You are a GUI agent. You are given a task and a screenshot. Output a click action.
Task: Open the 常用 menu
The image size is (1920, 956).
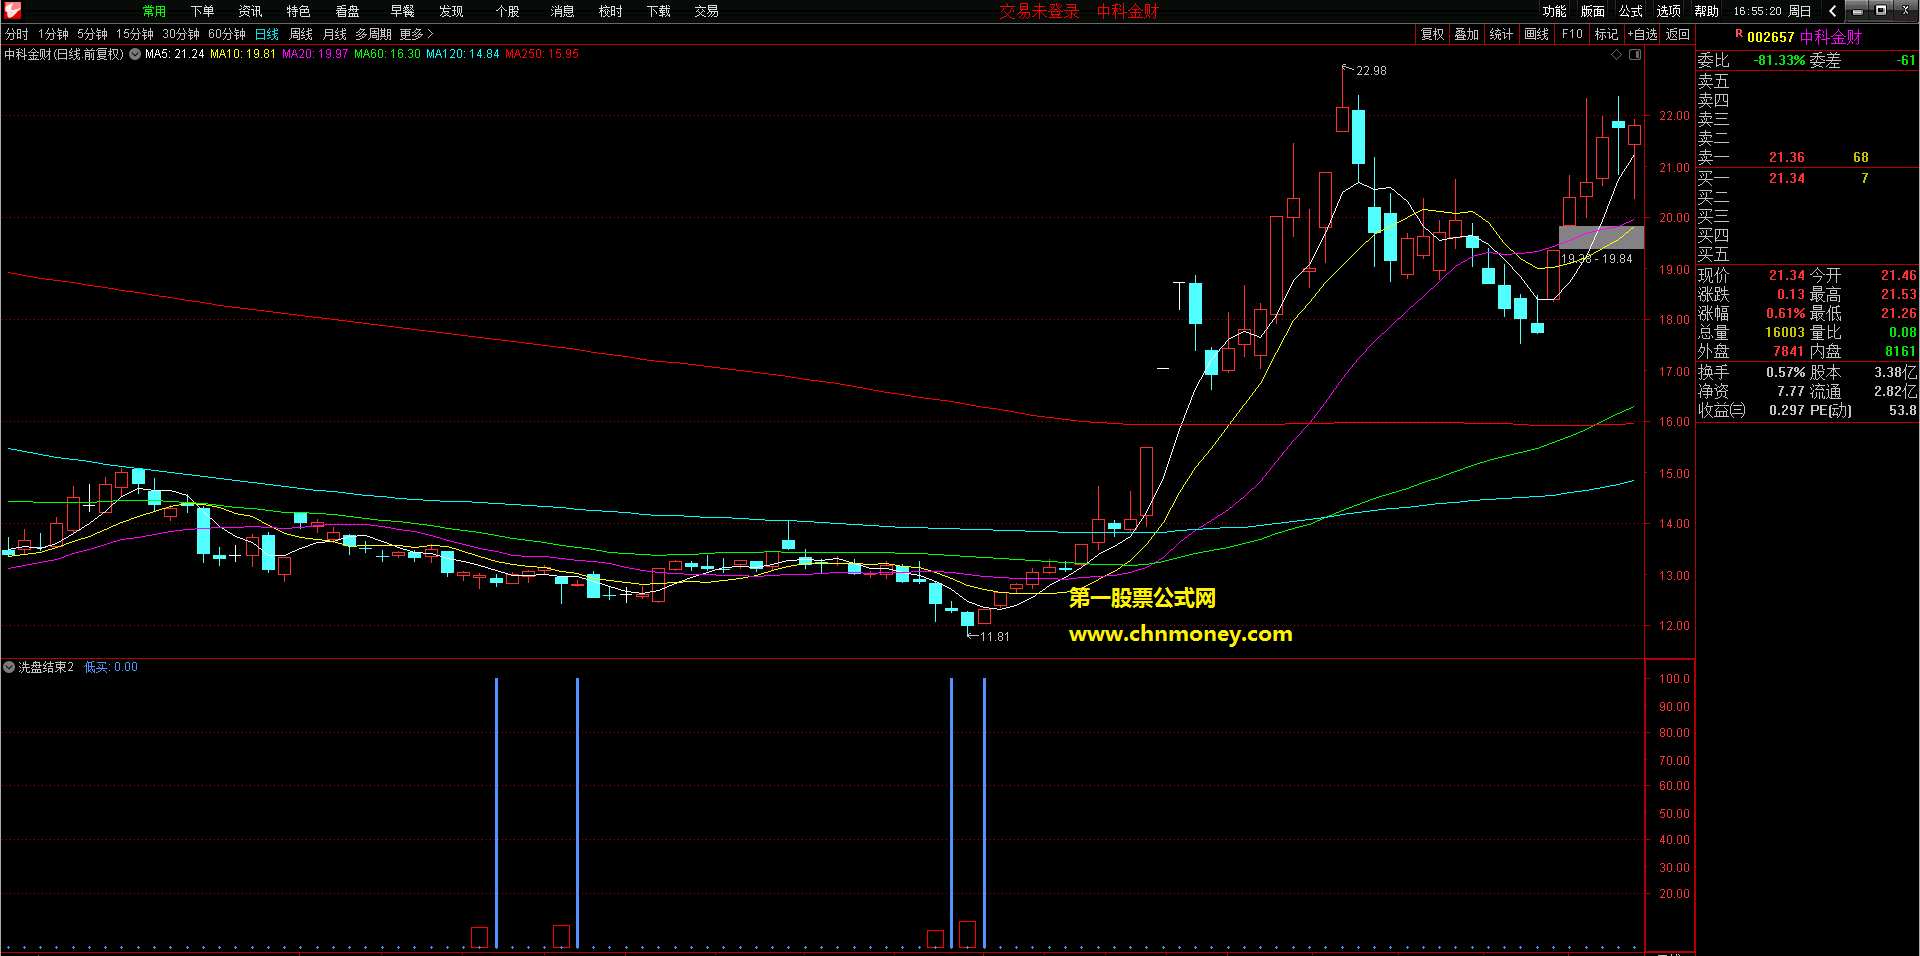[154, 11]
